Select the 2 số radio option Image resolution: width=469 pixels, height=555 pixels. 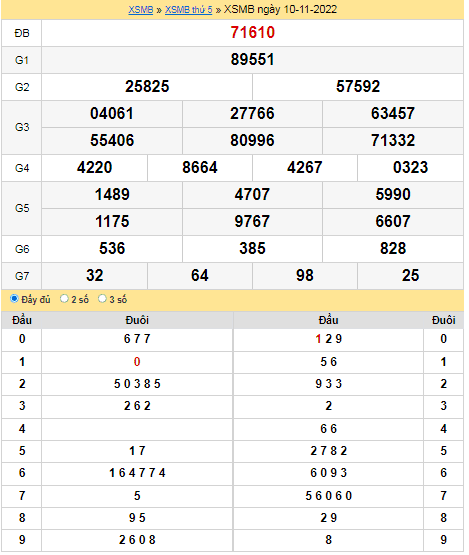tap(64, 299)
